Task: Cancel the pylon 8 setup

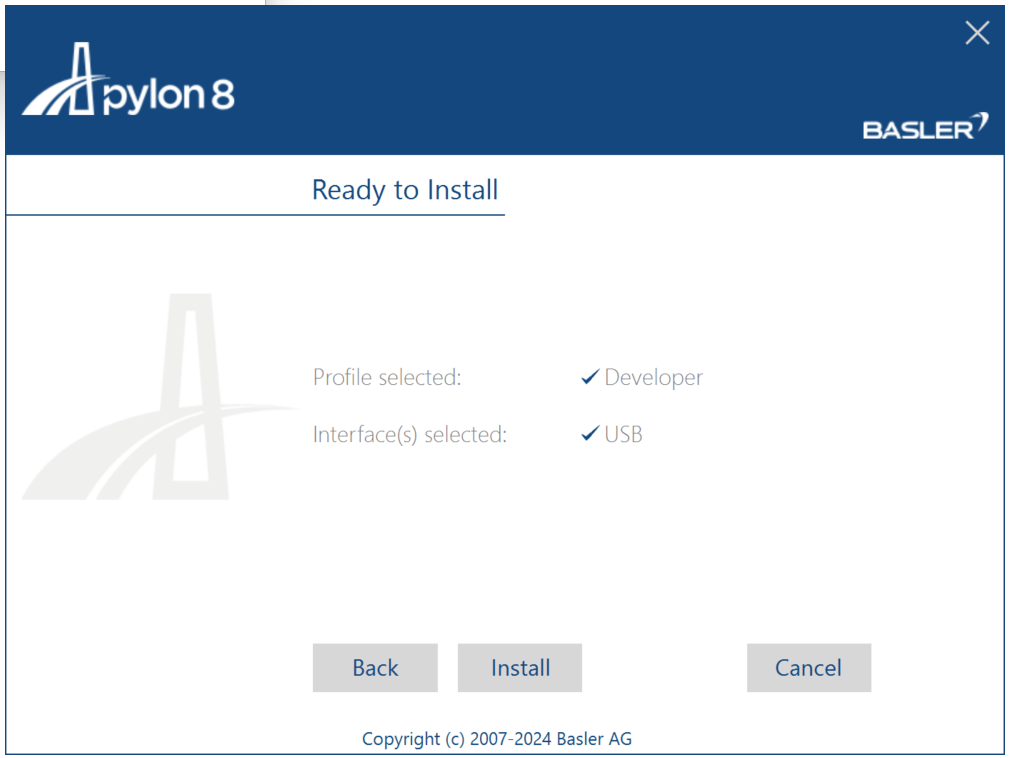Action: pyautogui.click(x=808, y=668)
